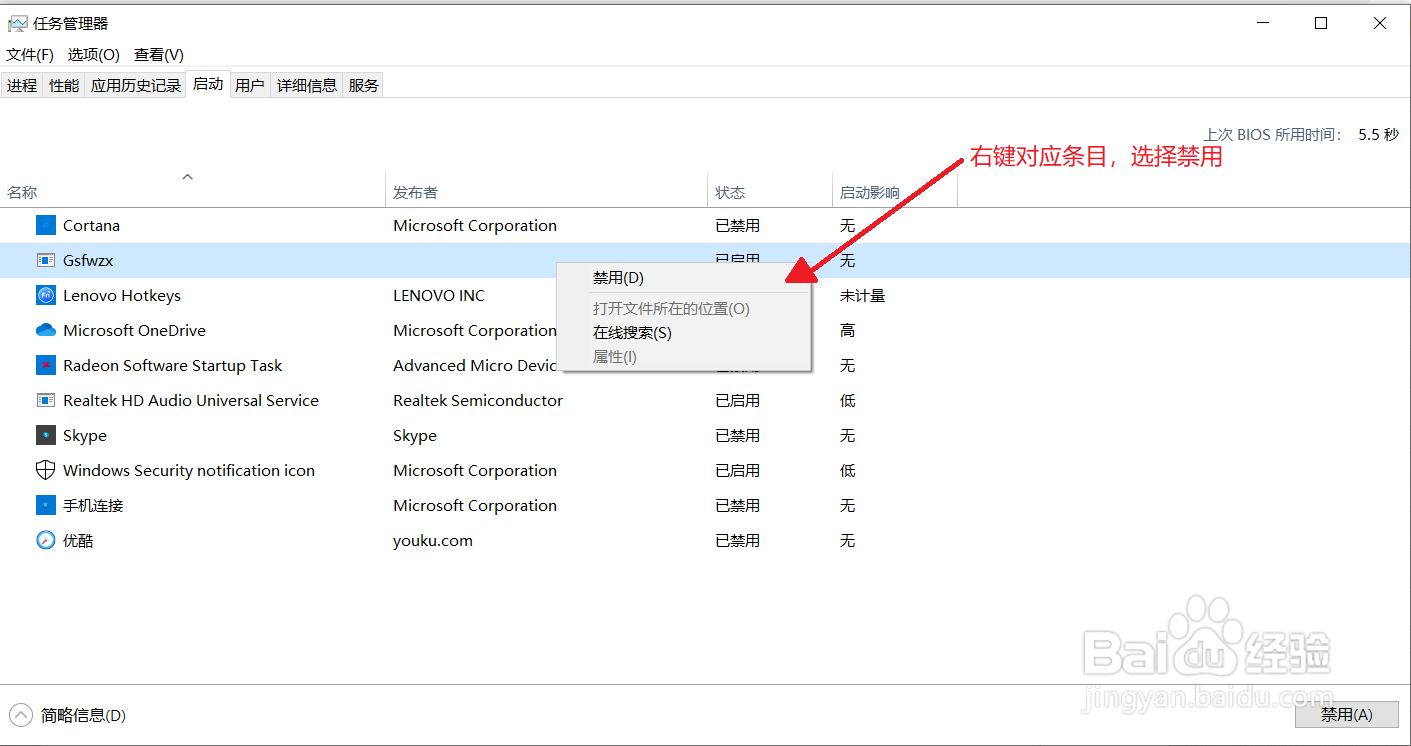Click Realtek's 已启用 status cell
Screen dimensions: 1411x746
point(737,400)
